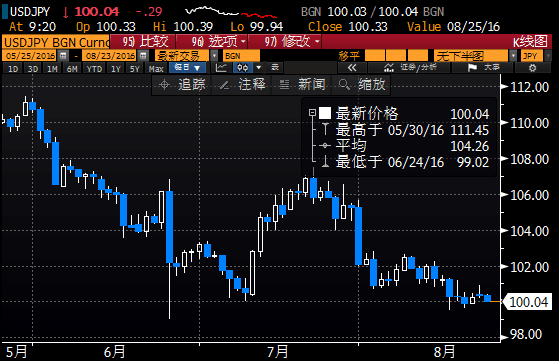This screenshot has width=559, height=361.
Task: Open chart settings gear icon
Action: coord(532,68)
